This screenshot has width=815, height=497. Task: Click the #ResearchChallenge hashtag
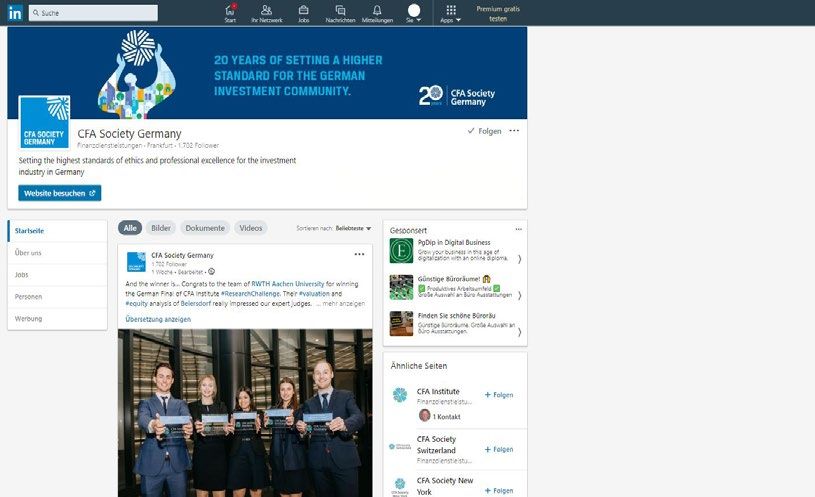click(x=251, y=294)
